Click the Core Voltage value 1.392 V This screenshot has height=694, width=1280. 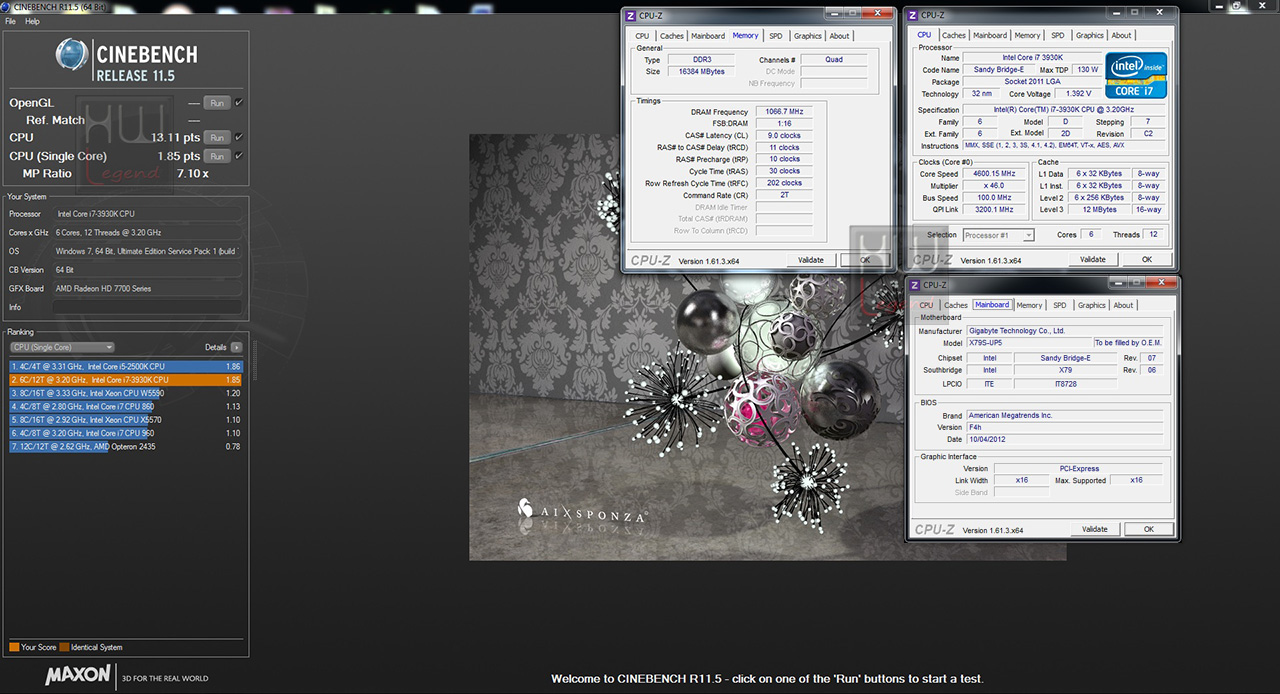(1078, 94)
